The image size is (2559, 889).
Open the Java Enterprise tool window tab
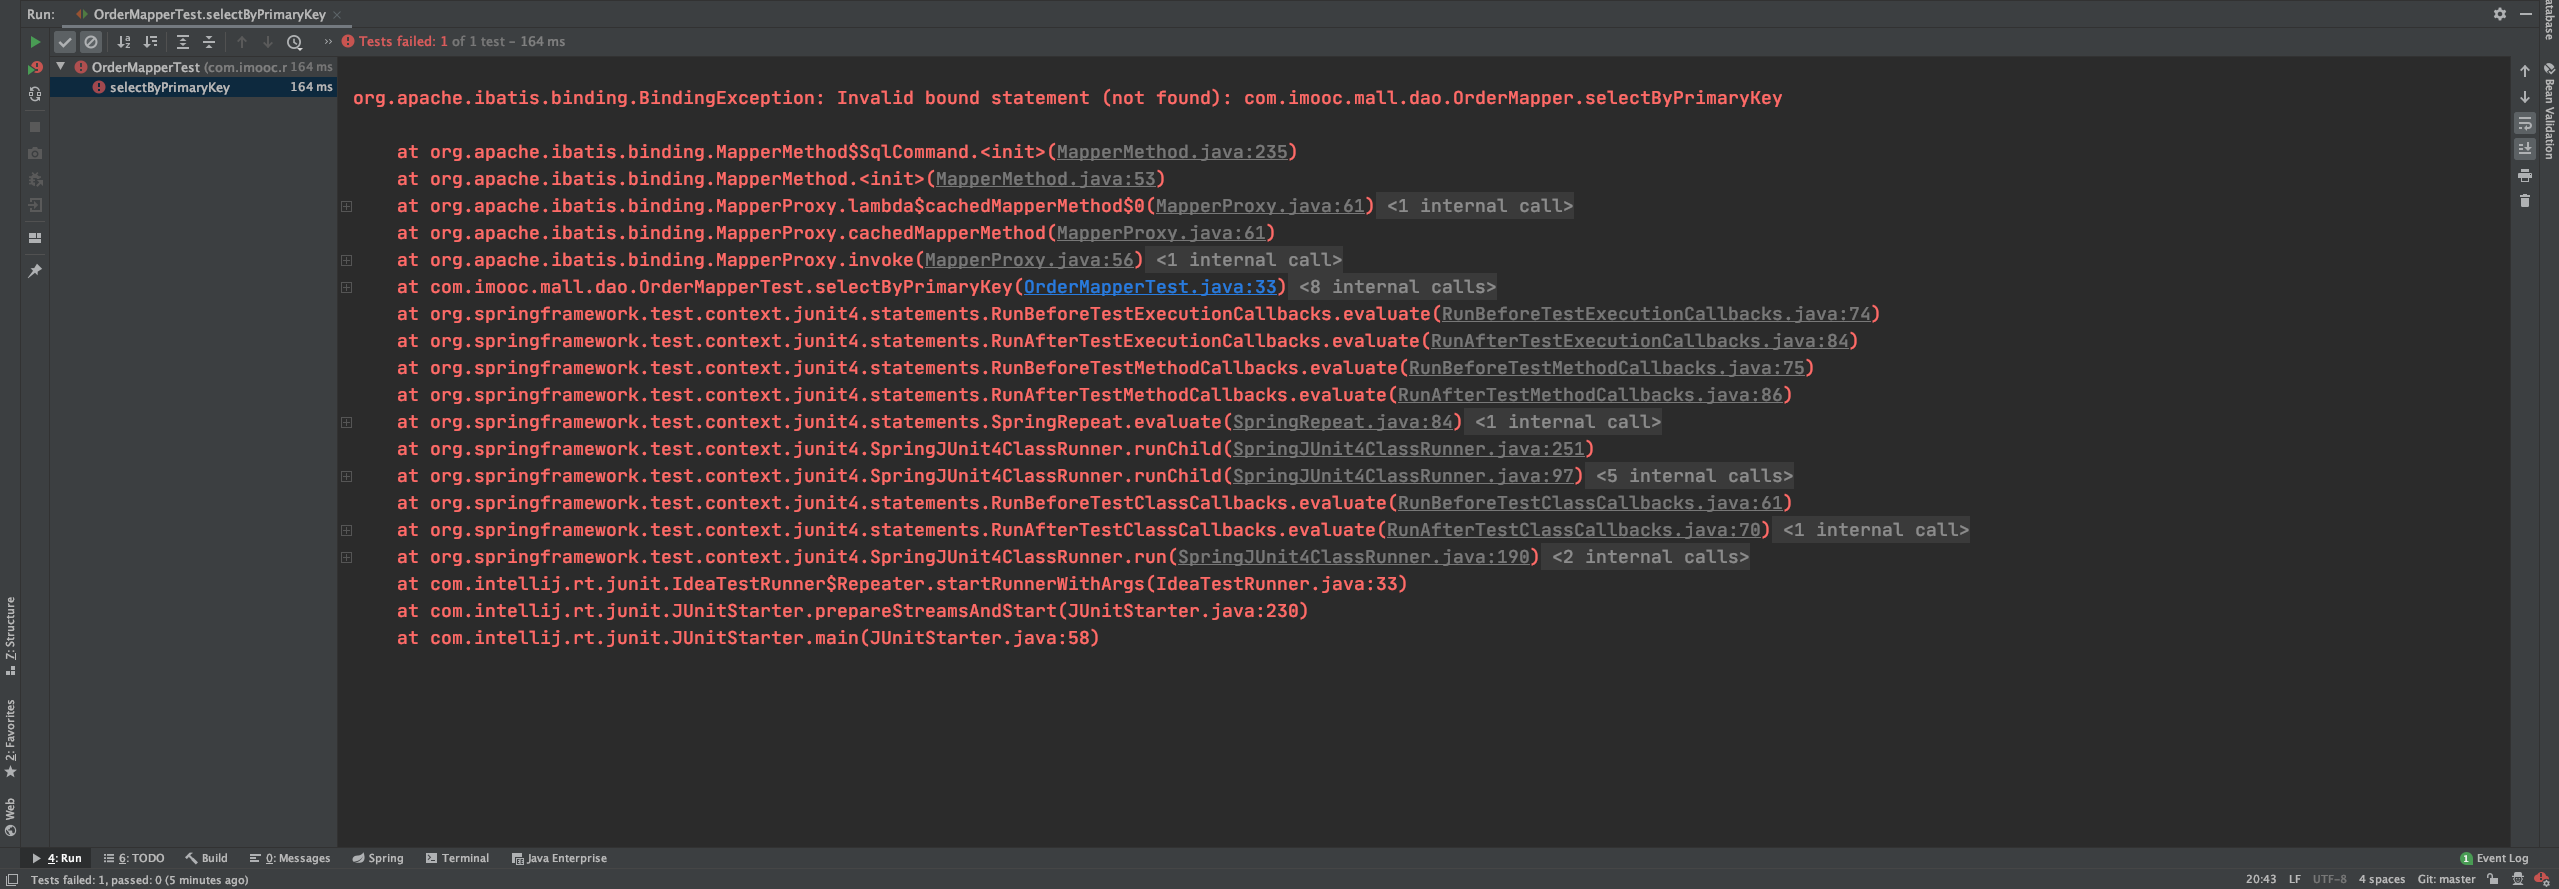click(559, 858)
